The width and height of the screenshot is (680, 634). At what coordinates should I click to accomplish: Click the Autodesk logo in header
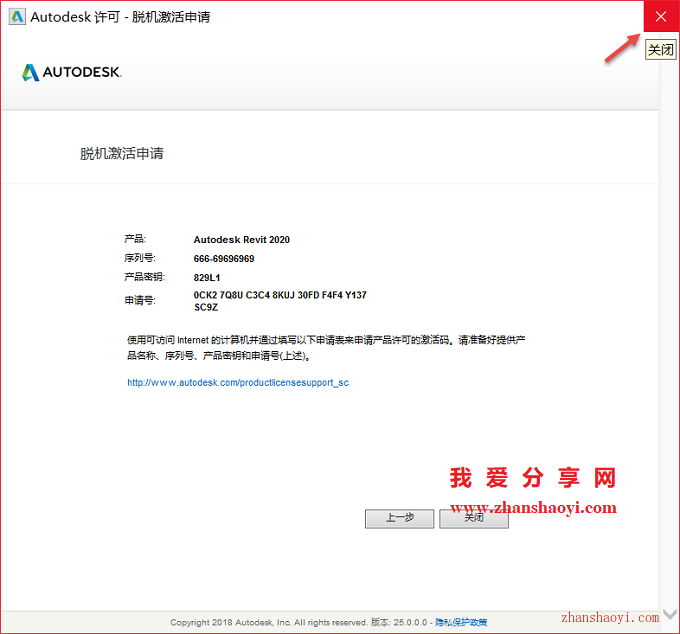click(x=72, y=72)
